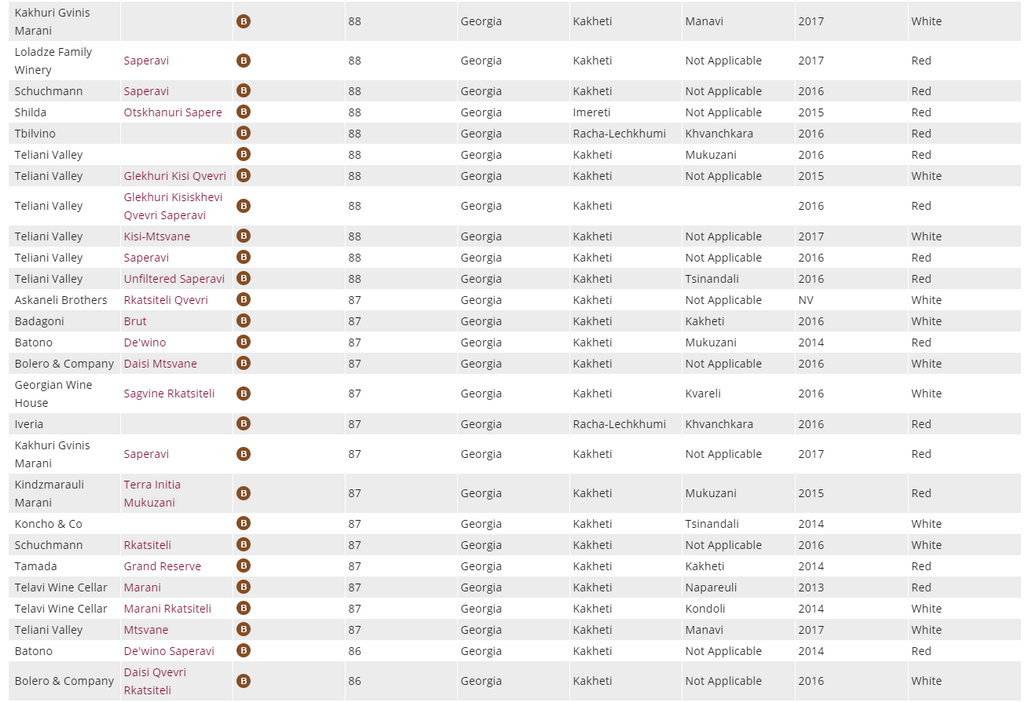
Task: Click Tamada Grand Reserve's bronze medal badge
Action: tap(243, 566)
